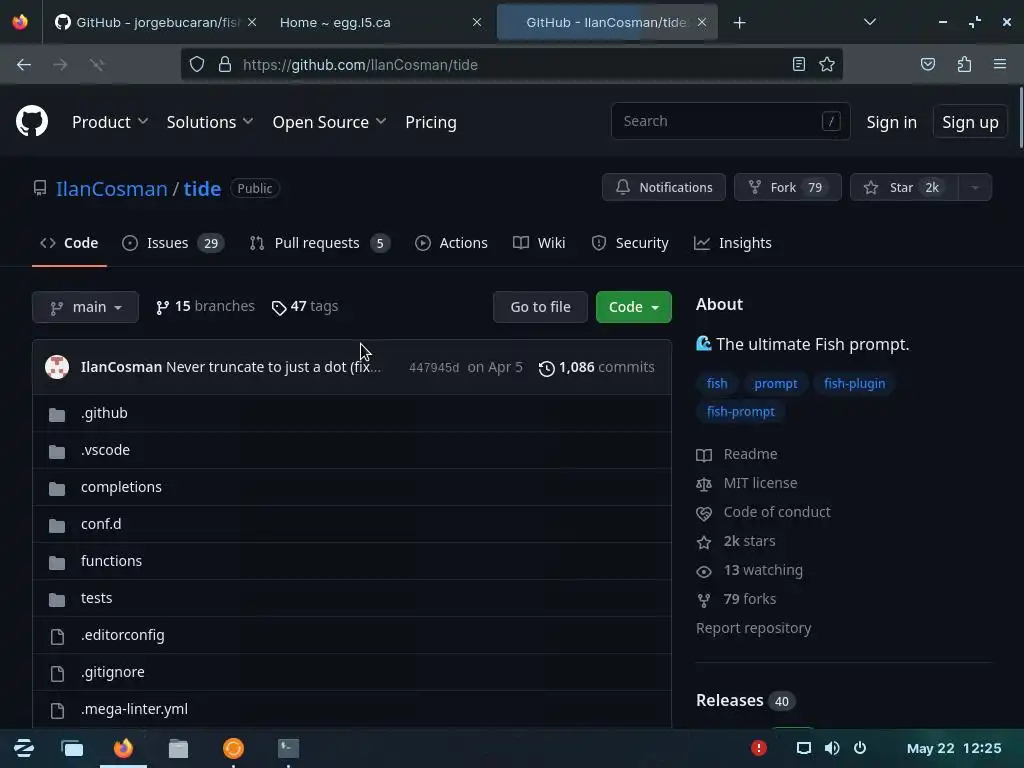Screen dimensions: 1024x768
Task: Click IlanCosman avatar in commit row
Action: (x=57, y=367)
